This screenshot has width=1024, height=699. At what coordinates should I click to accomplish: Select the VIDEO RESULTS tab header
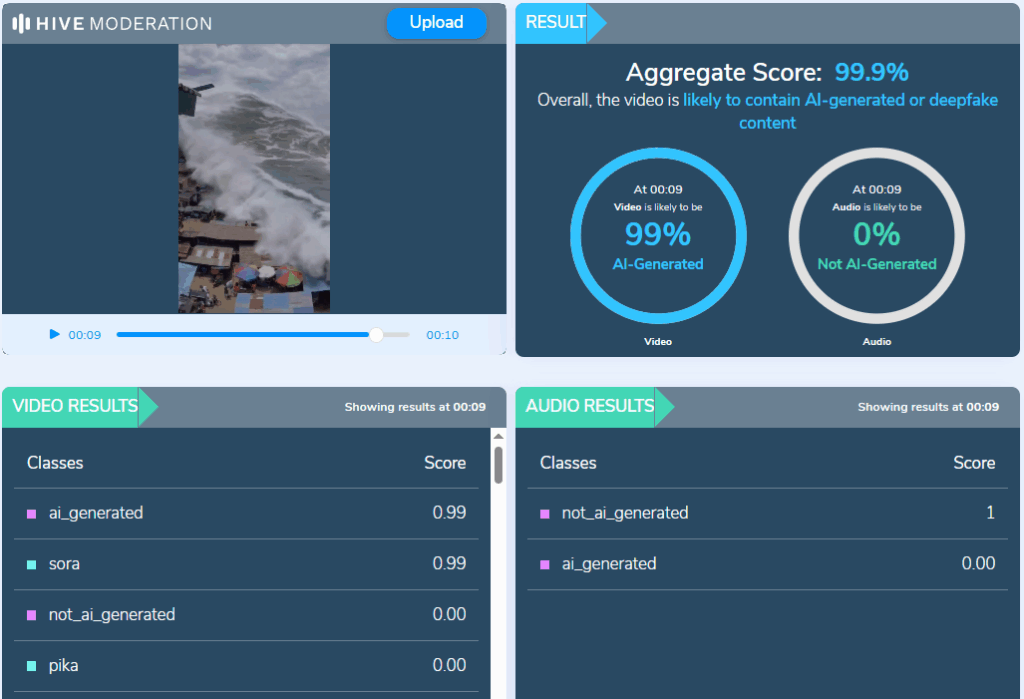coord(76,406)
